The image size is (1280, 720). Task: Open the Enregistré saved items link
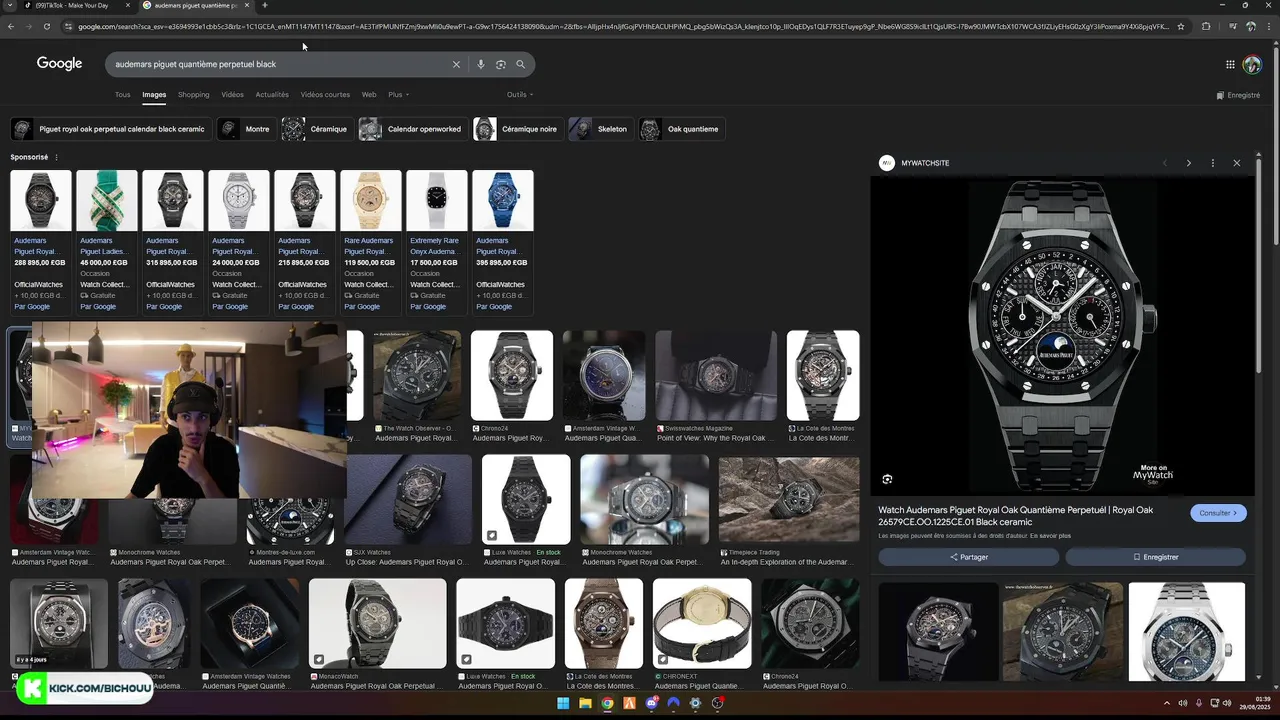point(1238,95)
